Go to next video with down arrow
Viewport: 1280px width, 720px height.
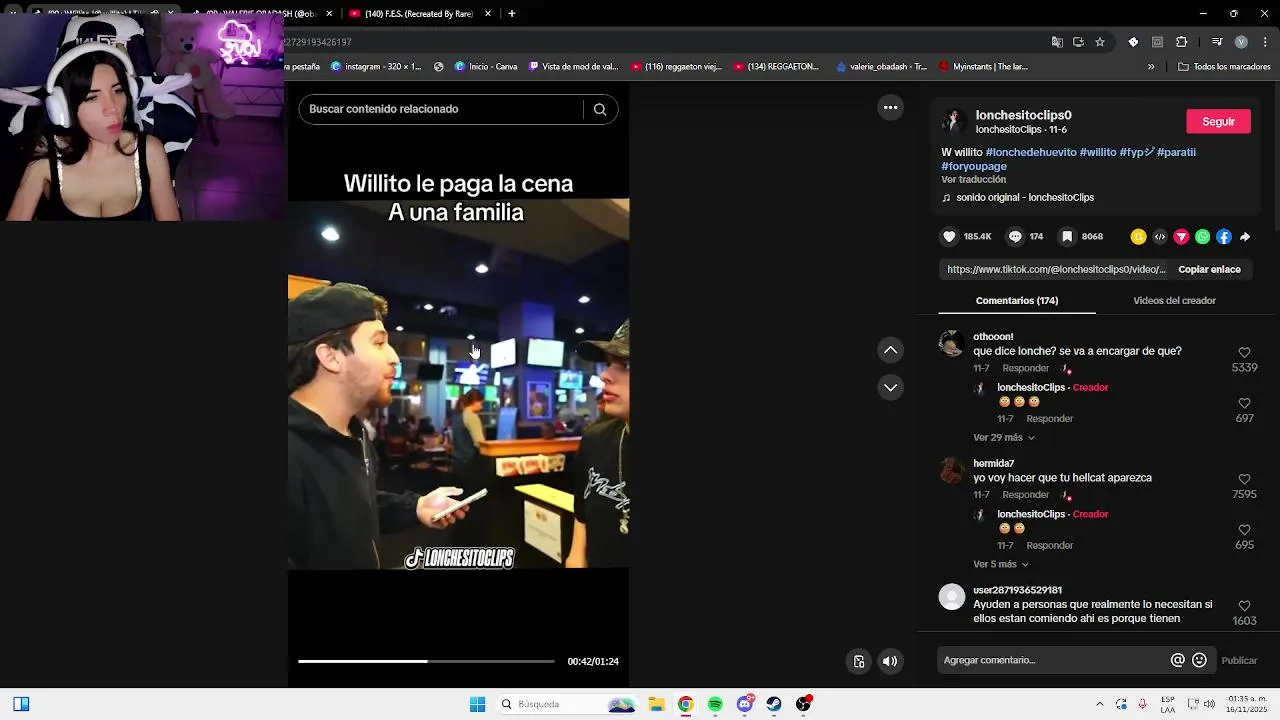(890, 387)
